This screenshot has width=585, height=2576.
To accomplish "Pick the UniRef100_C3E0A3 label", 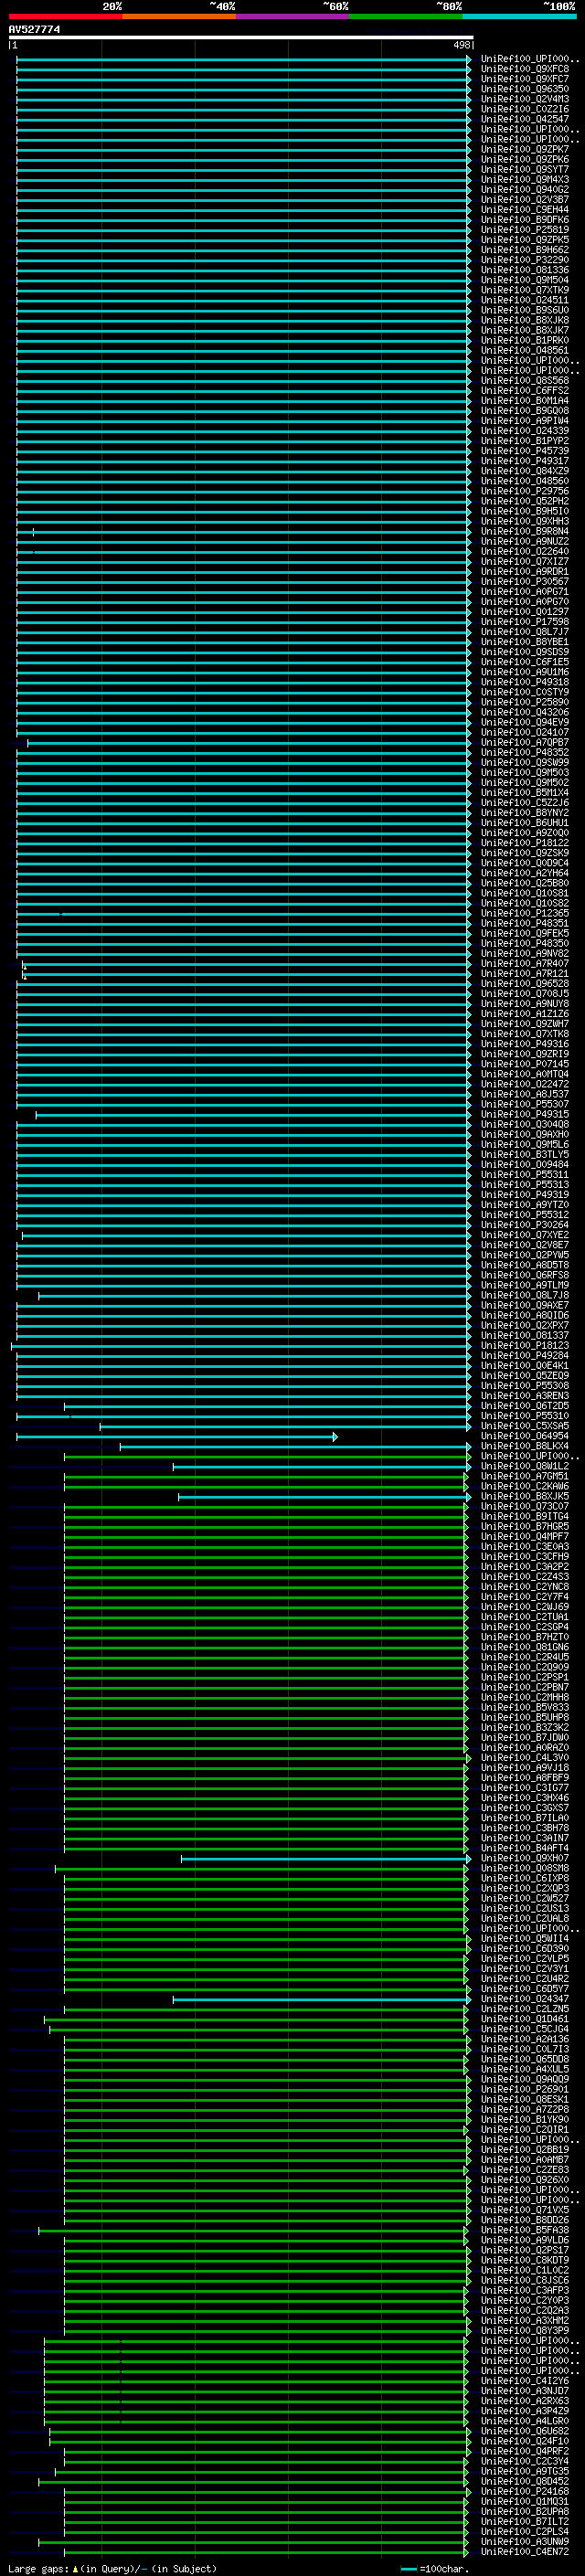I will pos(525,1546).
